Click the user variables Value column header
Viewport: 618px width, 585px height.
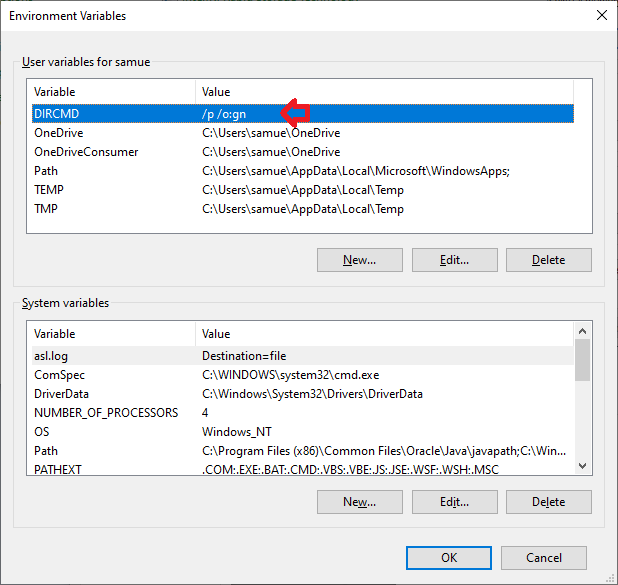[384, 92]
